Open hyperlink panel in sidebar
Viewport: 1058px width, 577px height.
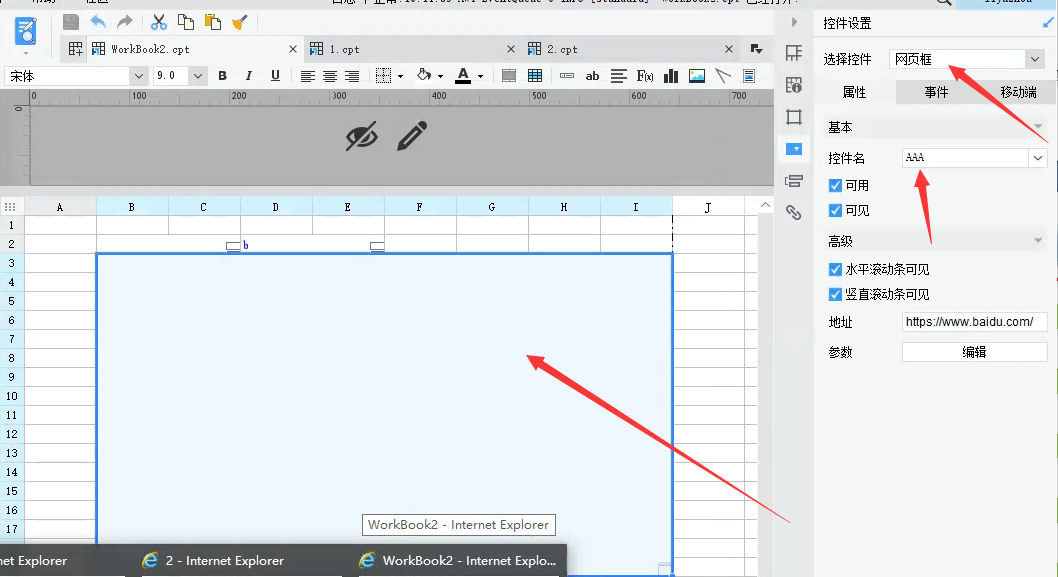click(x=794, y=213)
